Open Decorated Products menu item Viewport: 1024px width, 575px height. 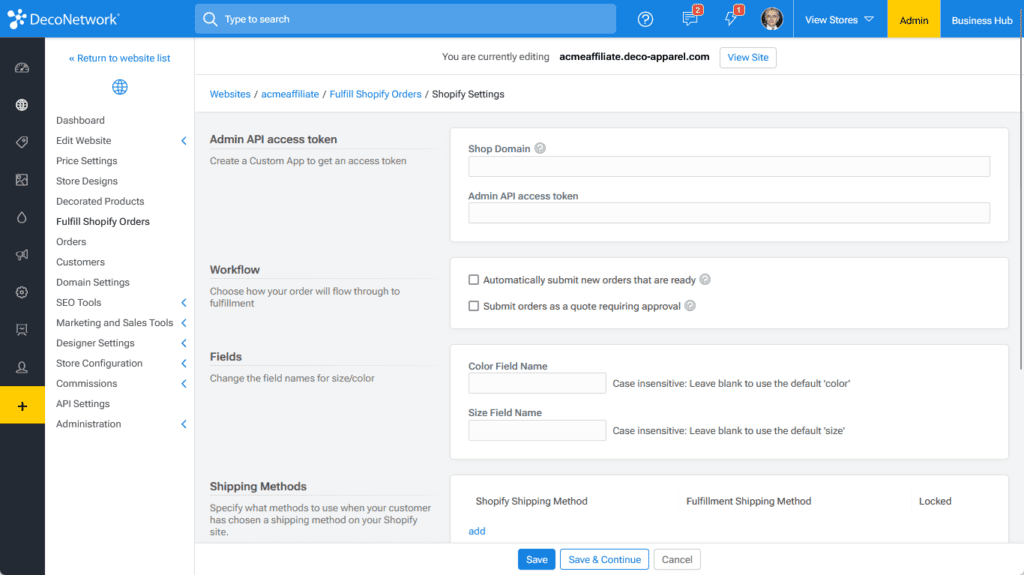(100, 201)
